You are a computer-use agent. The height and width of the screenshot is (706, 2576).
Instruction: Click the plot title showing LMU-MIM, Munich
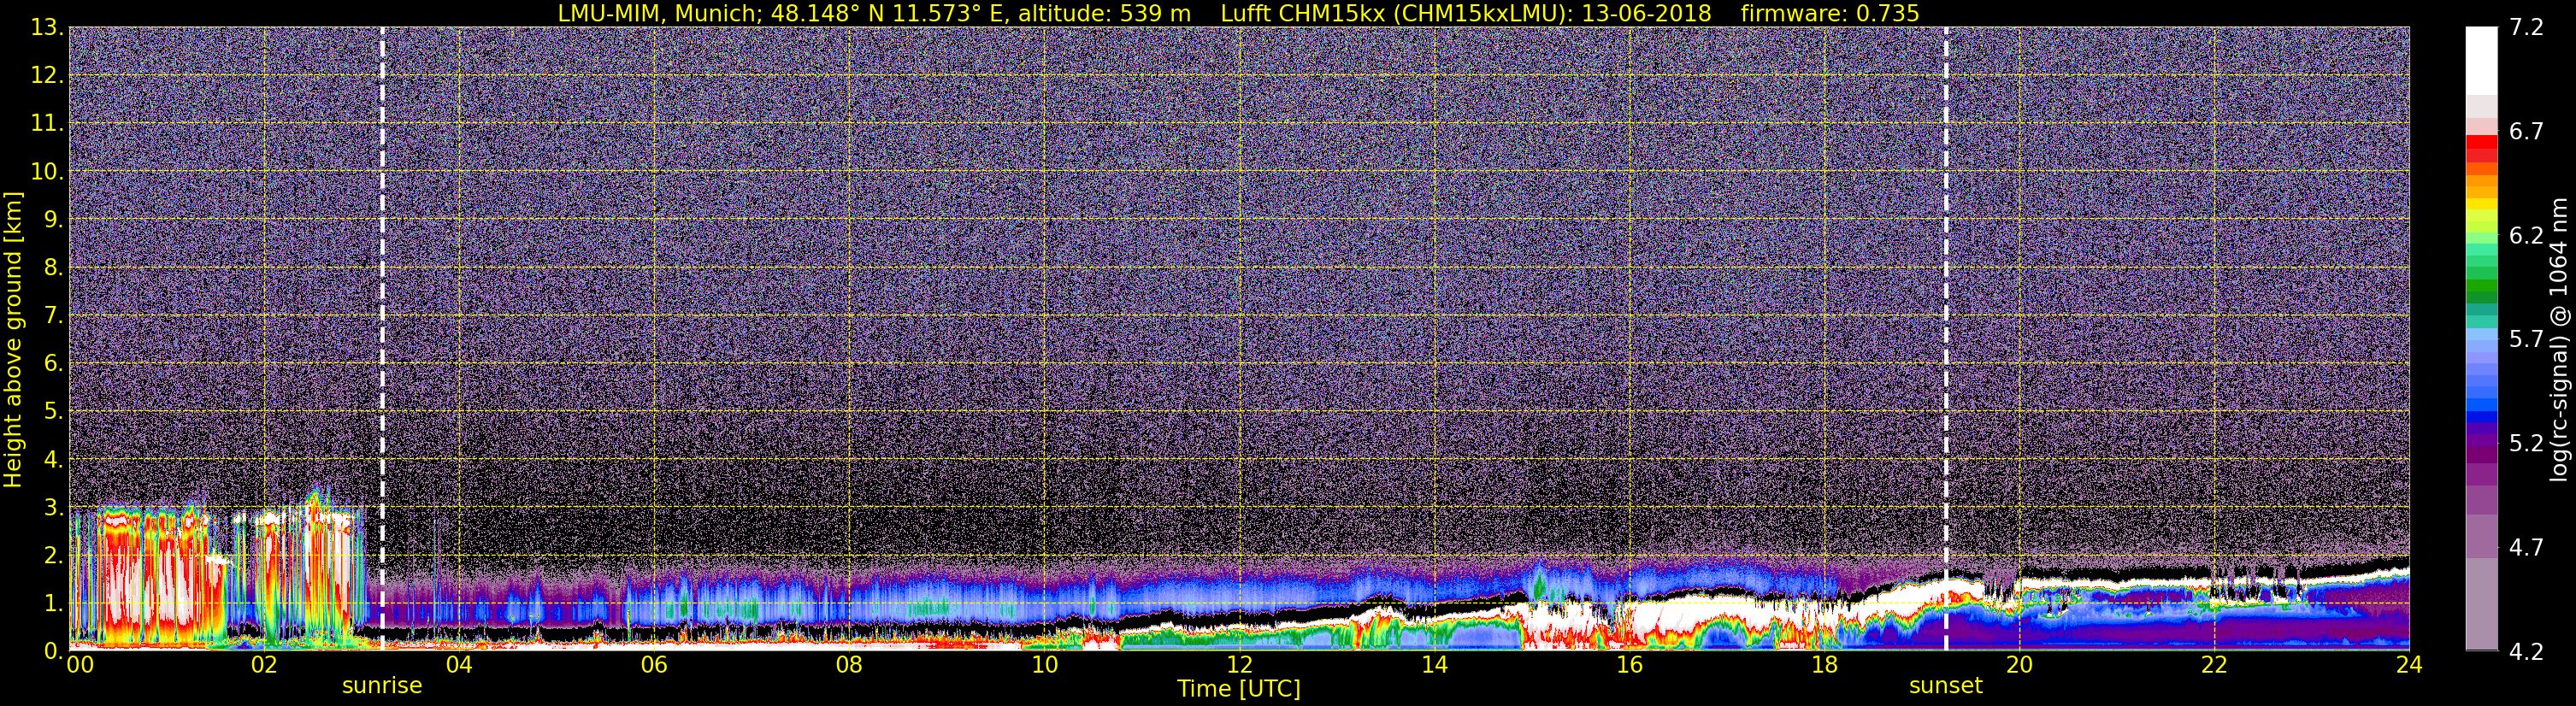[x=1238, y=13]
